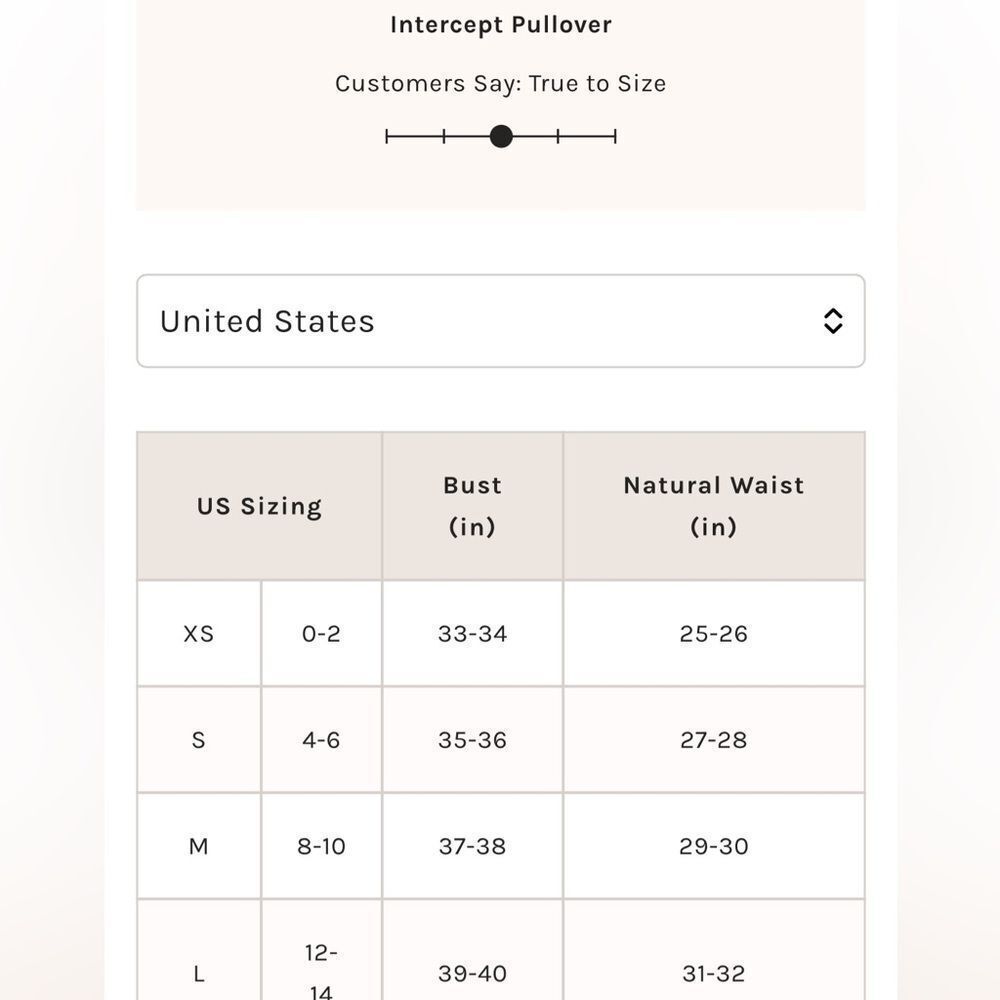Select the Natural Waist (in) column header
Viewport: 1000px width, 1000px height.
(x=714, y=506)
